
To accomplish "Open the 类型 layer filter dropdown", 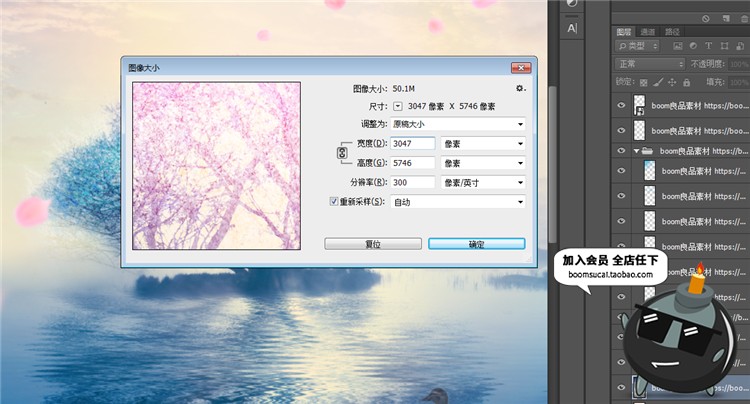I will (637, 46).
